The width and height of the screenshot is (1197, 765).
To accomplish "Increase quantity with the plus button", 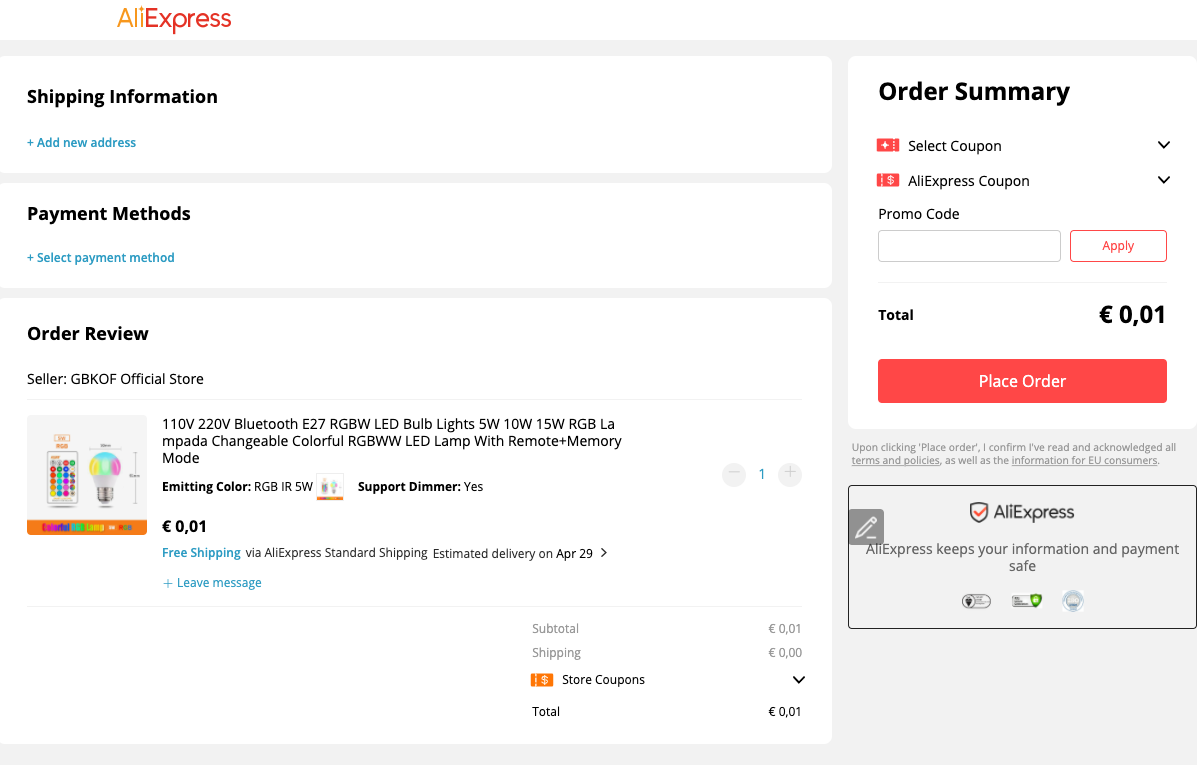I will [x=790, y=474].
